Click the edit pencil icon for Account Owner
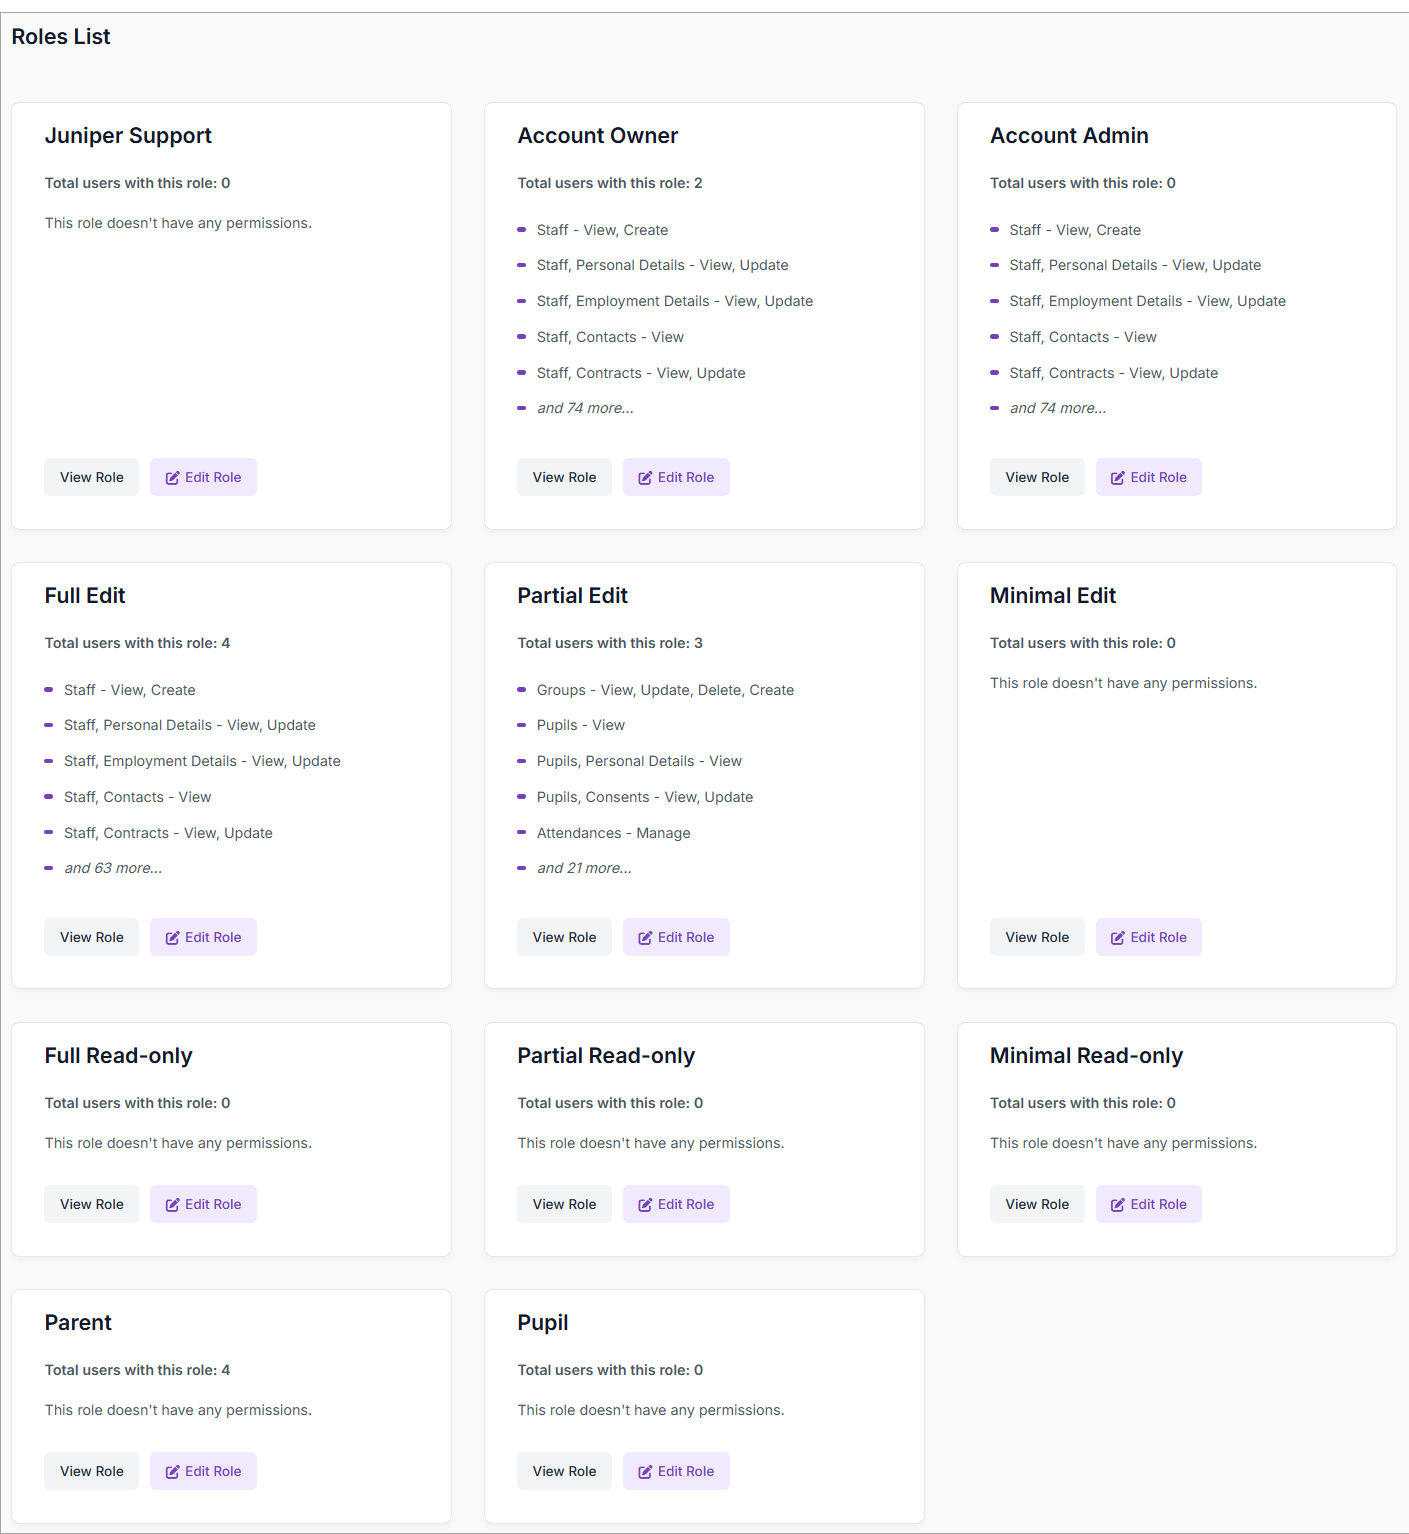 (645, 478)
